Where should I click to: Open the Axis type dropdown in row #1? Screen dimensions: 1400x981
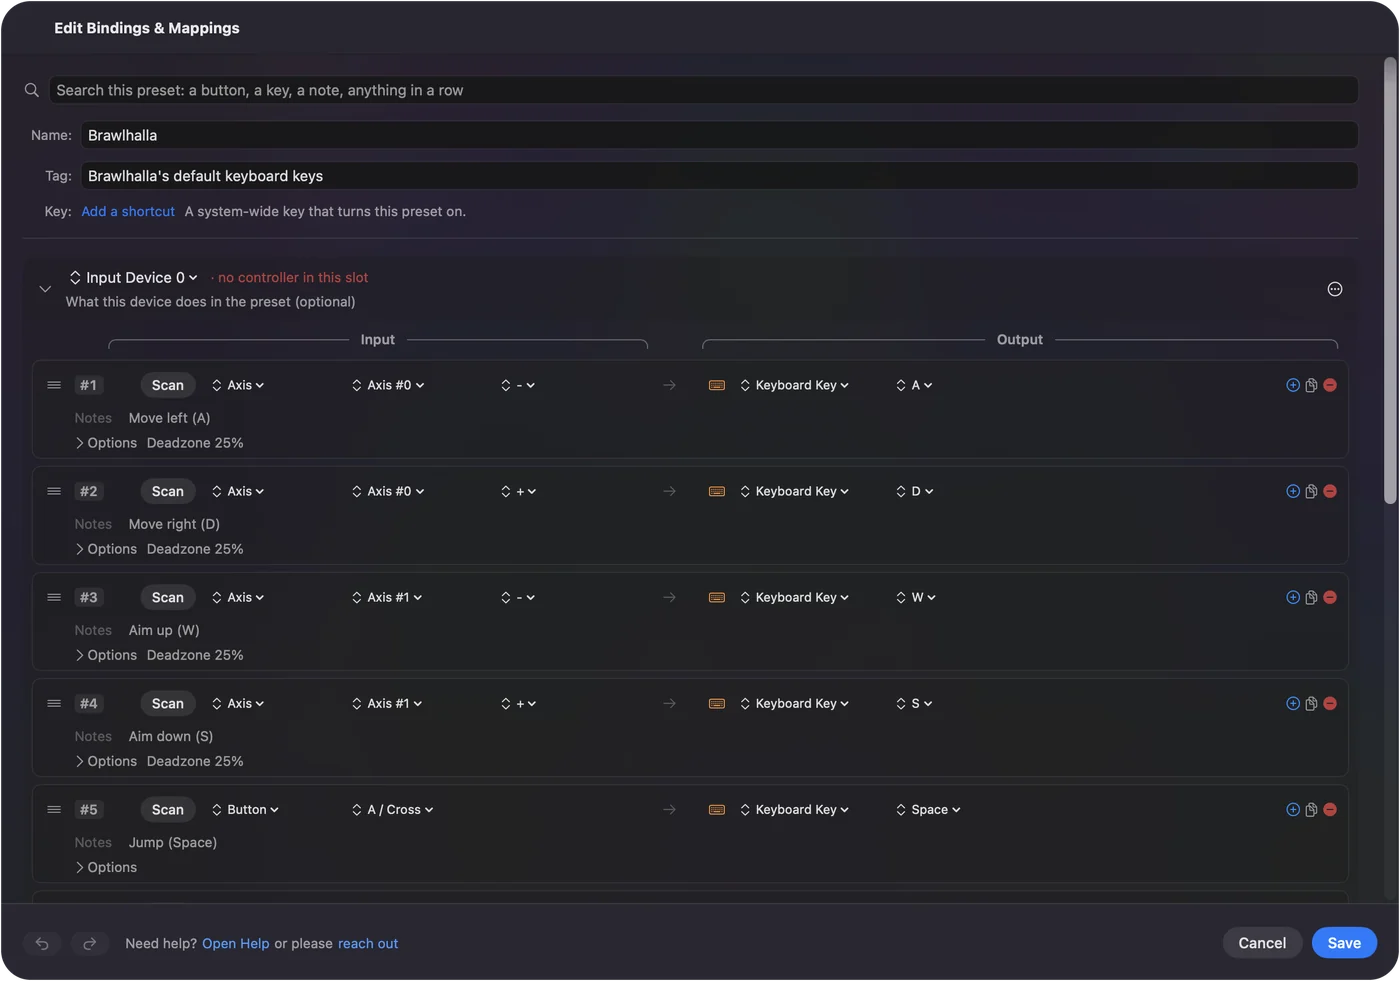pyautogui.click(x=238, y=385)
